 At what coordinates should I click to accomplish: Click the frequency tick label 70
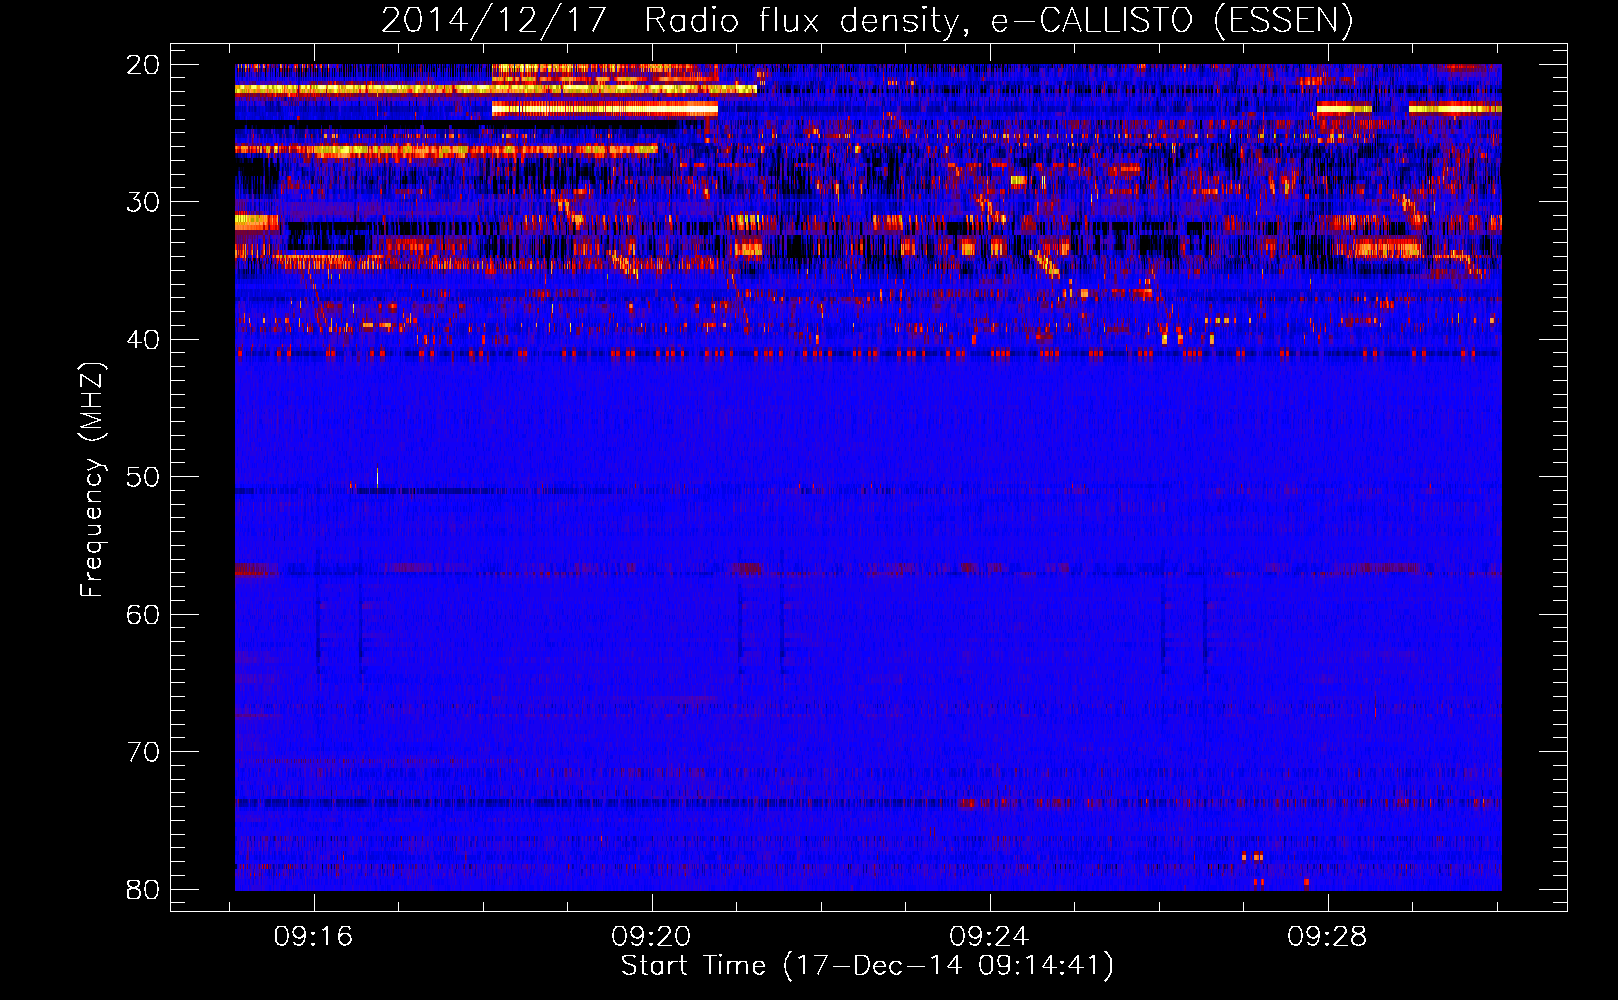click(x=143, y=752)
